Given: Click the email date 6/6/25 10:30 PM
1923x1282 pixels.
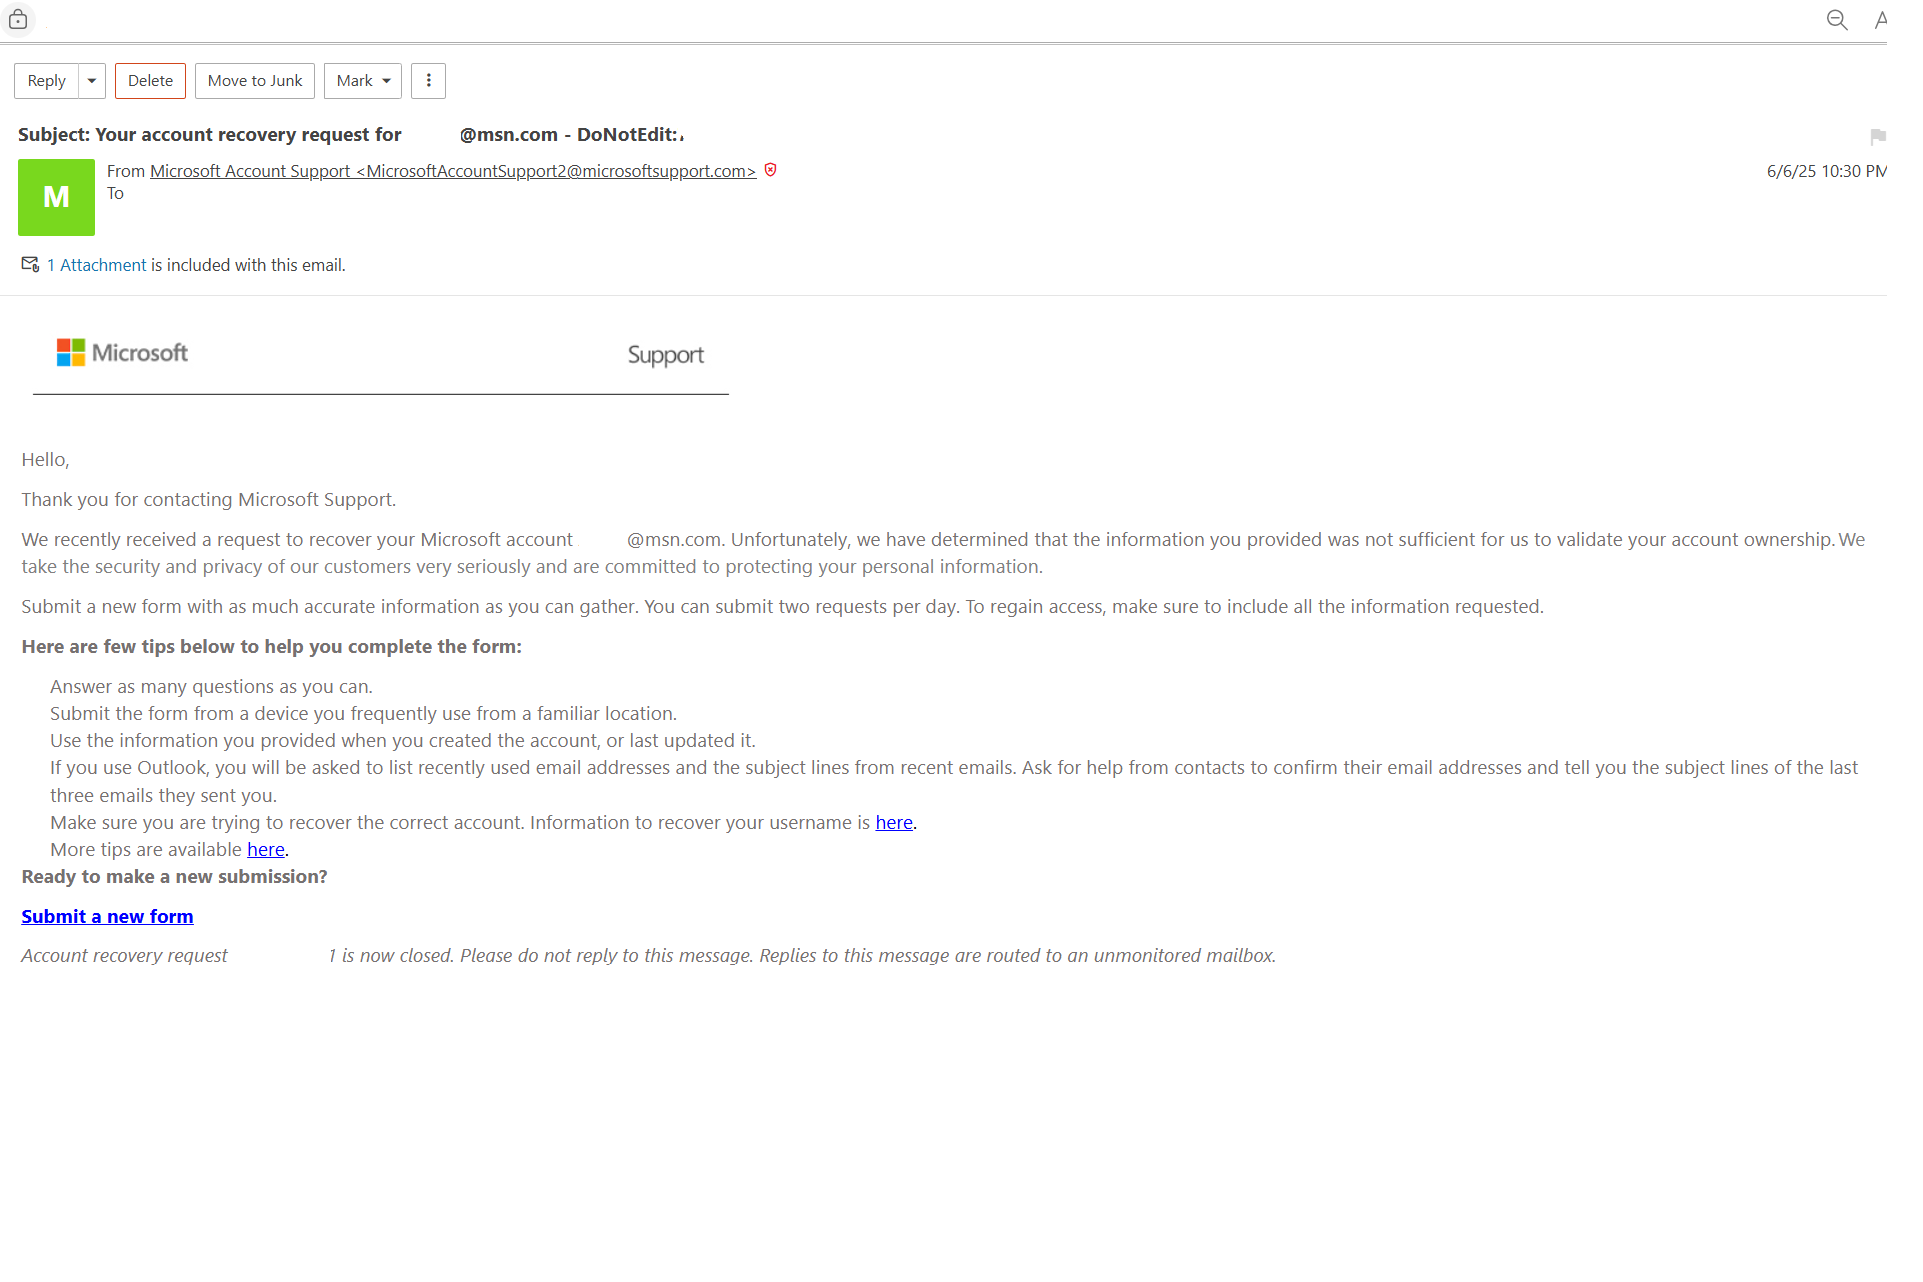Looking at the screenshot, I should coord(1826,171).
